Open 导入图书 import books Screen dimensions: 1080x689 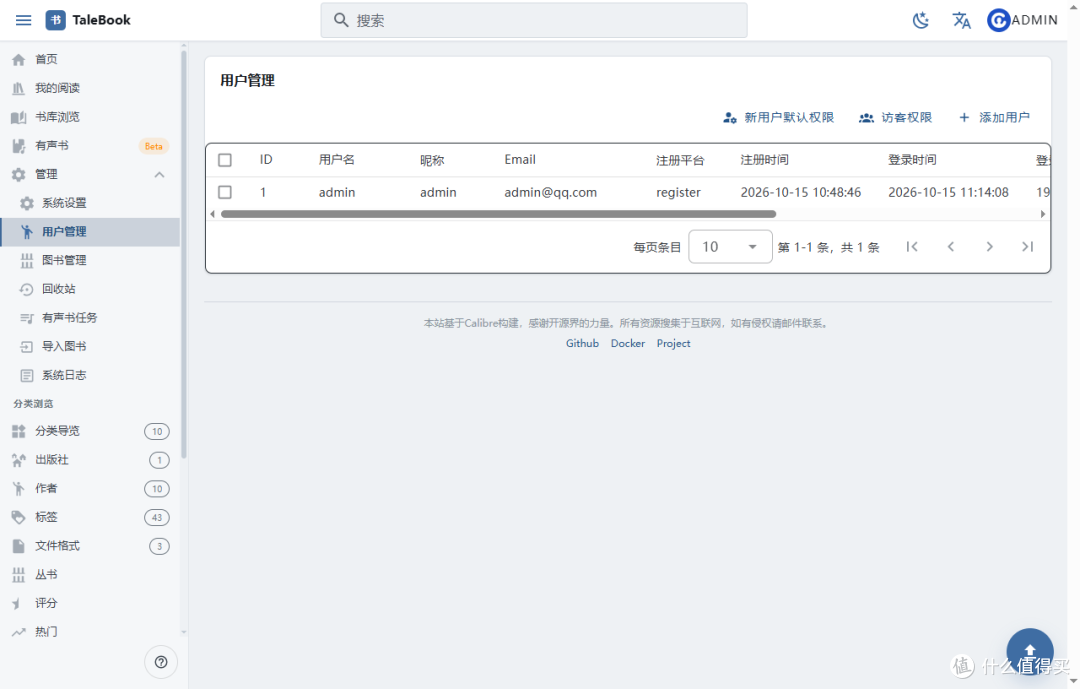[x=90, y=347]
